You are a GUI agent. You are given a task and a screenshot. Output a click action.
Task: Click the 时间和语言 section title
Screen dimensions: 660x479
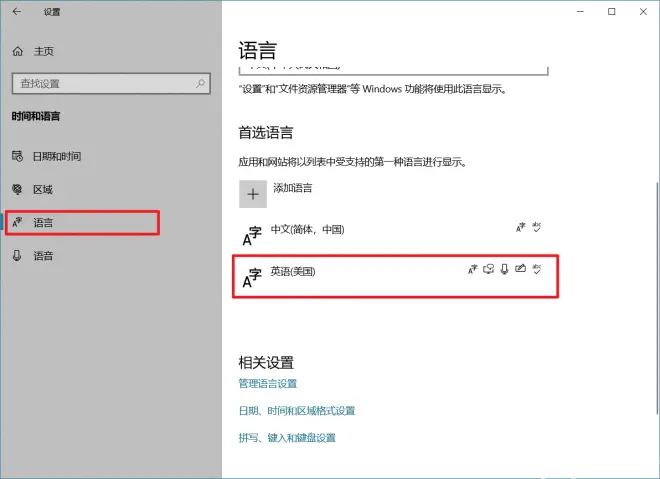(x=36, y=116)
